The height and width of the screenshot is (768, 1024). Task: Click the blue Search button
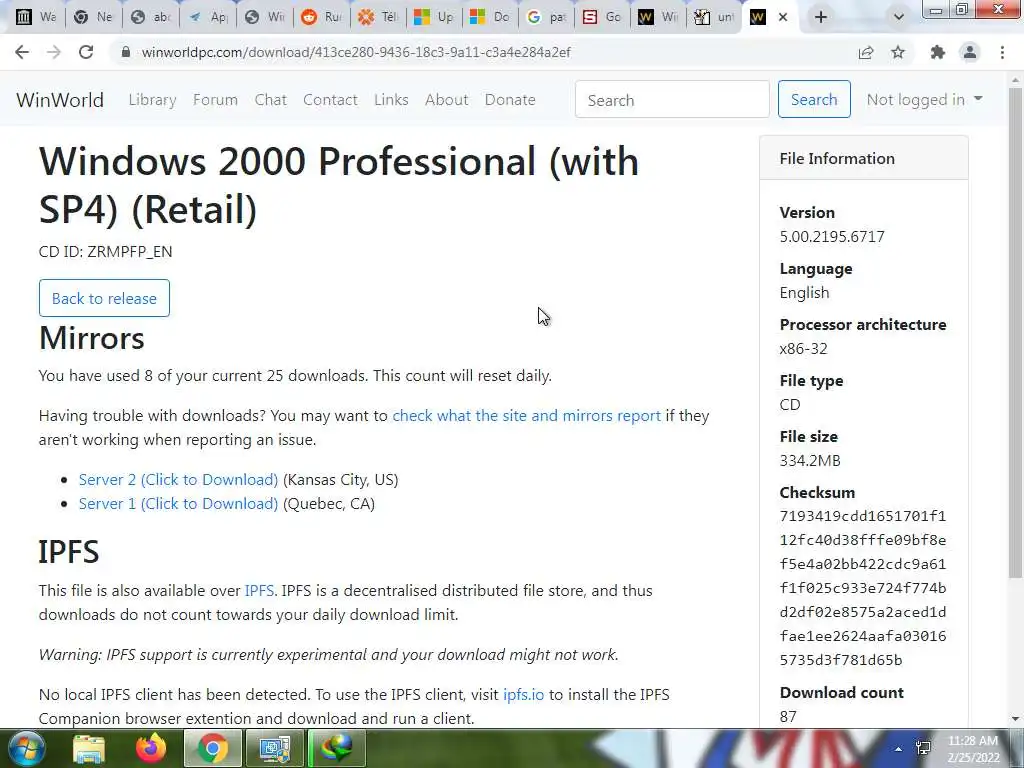pyautogui.click(x=814, y=99)
